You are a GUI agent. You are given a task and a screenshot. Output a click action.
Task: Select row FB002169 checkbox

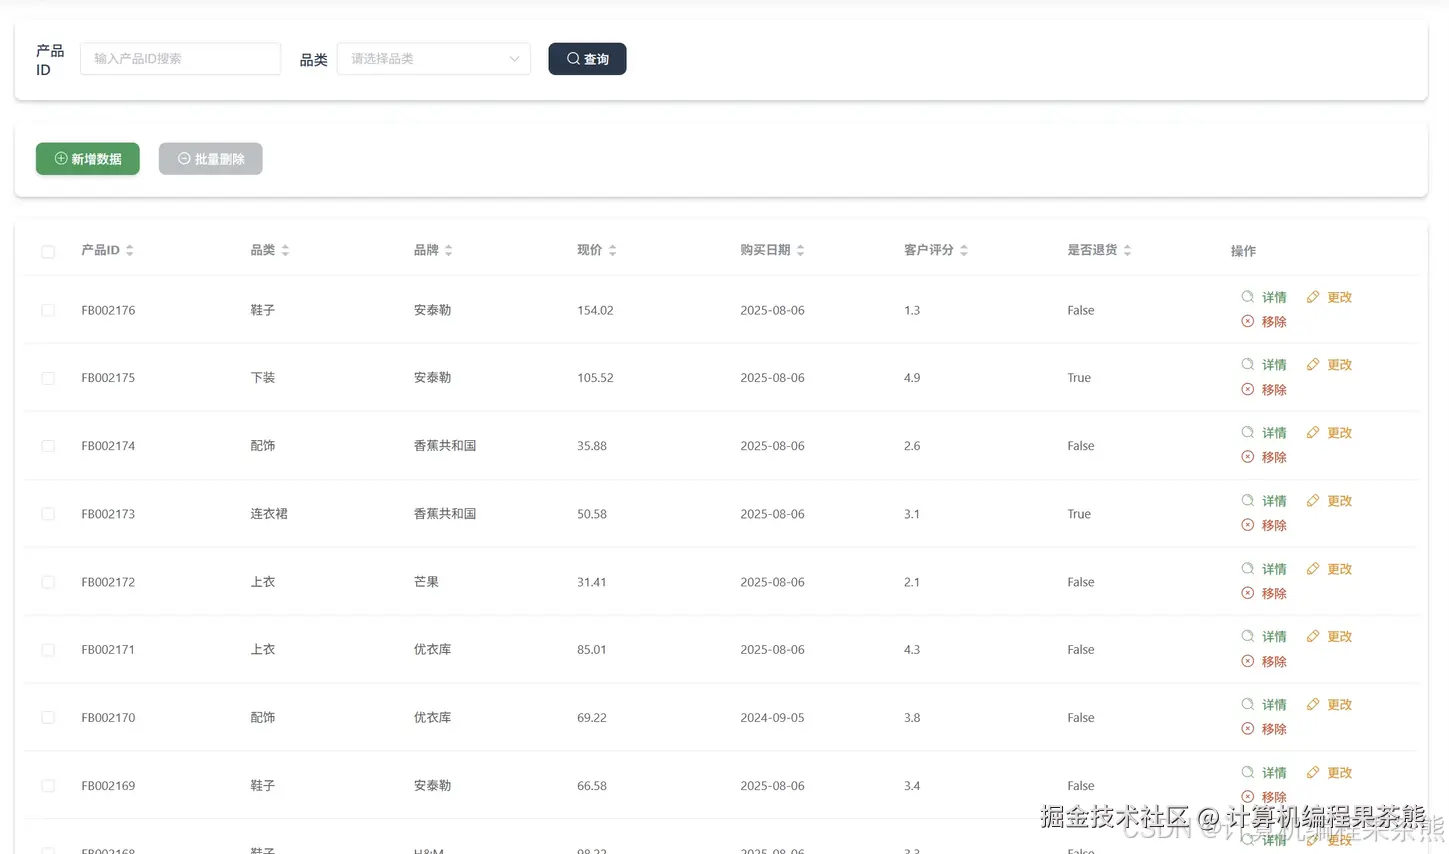48,786
